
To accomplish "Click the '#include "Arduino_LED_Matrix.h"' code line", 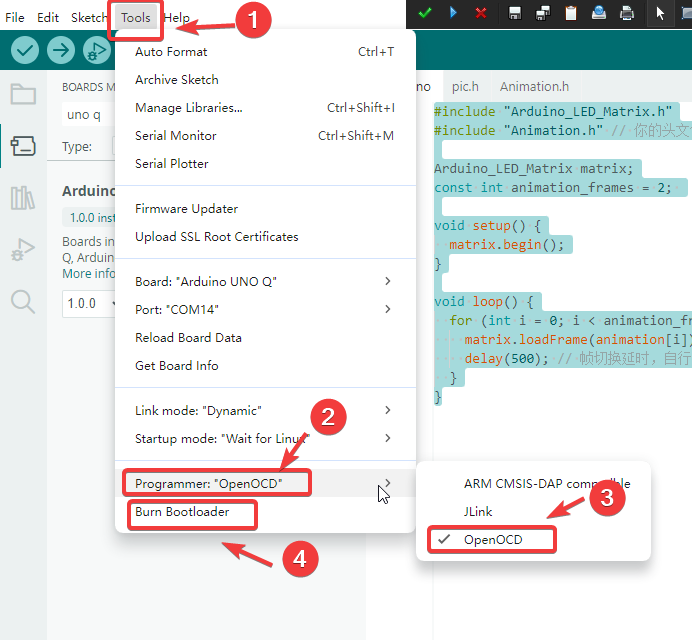I will pyautogui.click(x=553, y=111).
